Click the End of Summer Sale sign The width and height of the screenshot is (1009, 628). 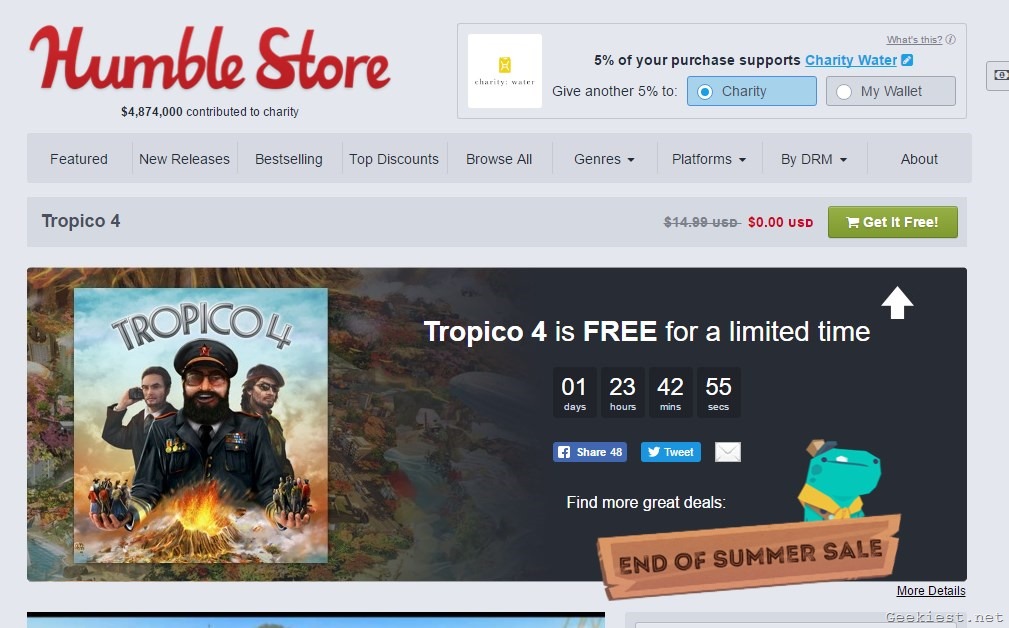click(749, 555)
